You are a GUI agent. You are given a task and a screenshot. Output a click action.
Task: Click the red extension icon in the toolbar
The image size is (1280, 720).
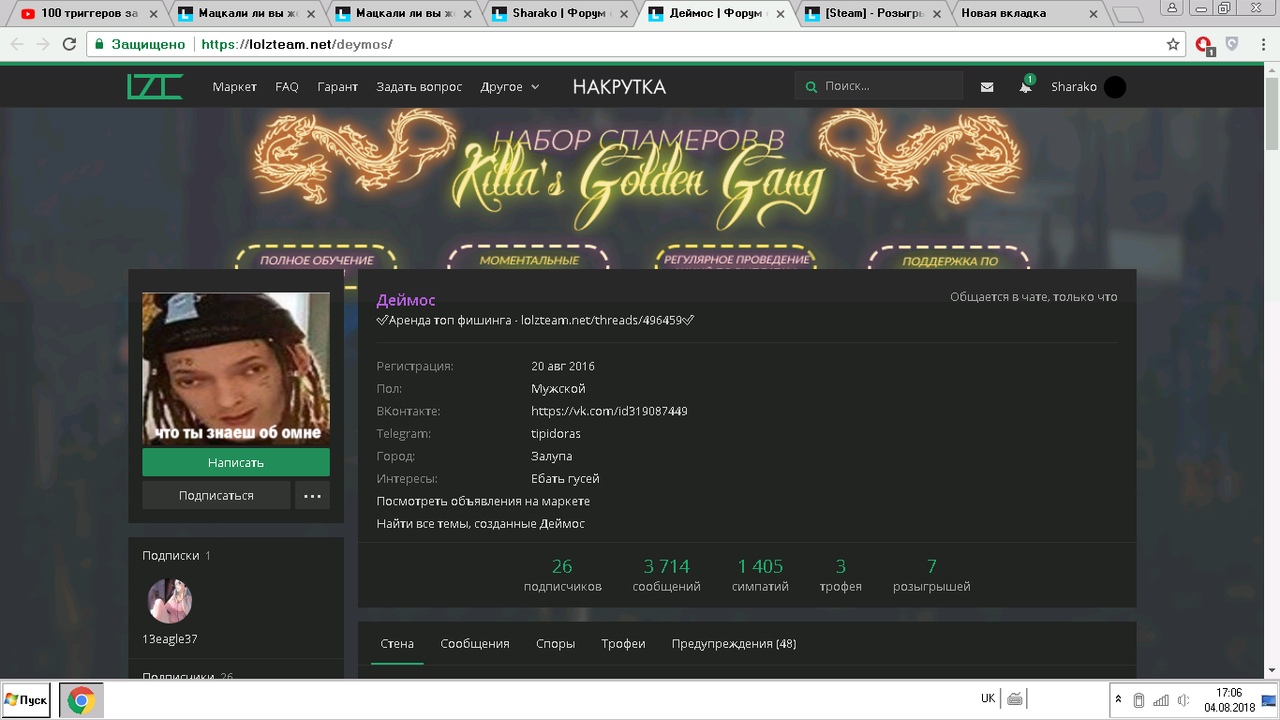(x=1204, y=44)
